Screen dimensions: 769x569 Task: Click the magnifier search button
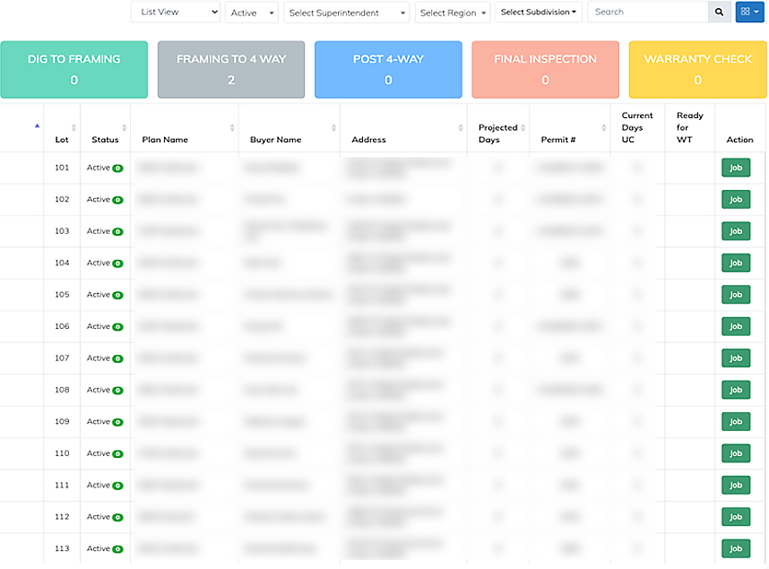719,12
